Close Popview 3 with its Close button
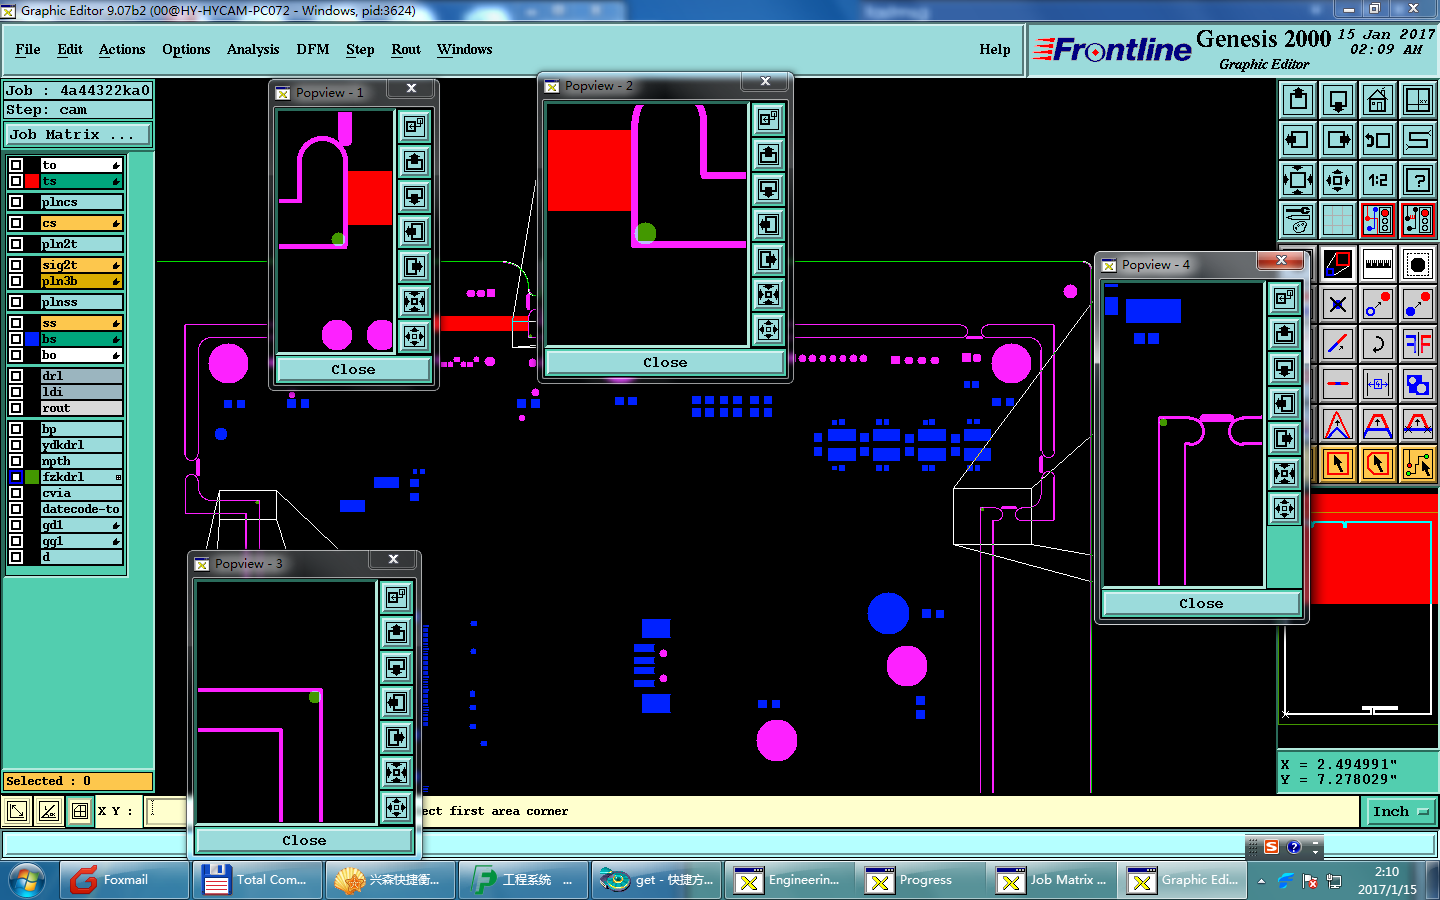The image size is (1440, 900). click(304, 840)
